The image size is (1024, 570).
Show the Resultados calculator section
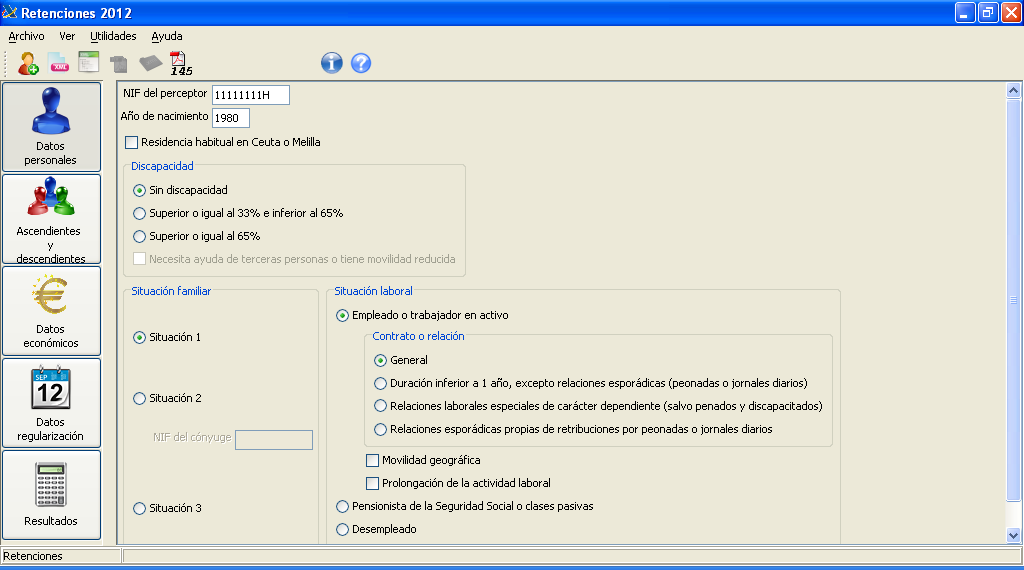point(51,495)
